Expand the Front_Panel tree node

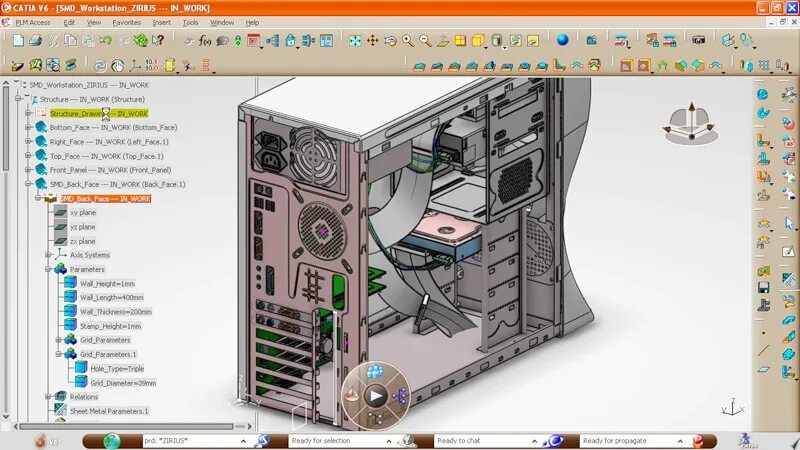click(28, 170)
